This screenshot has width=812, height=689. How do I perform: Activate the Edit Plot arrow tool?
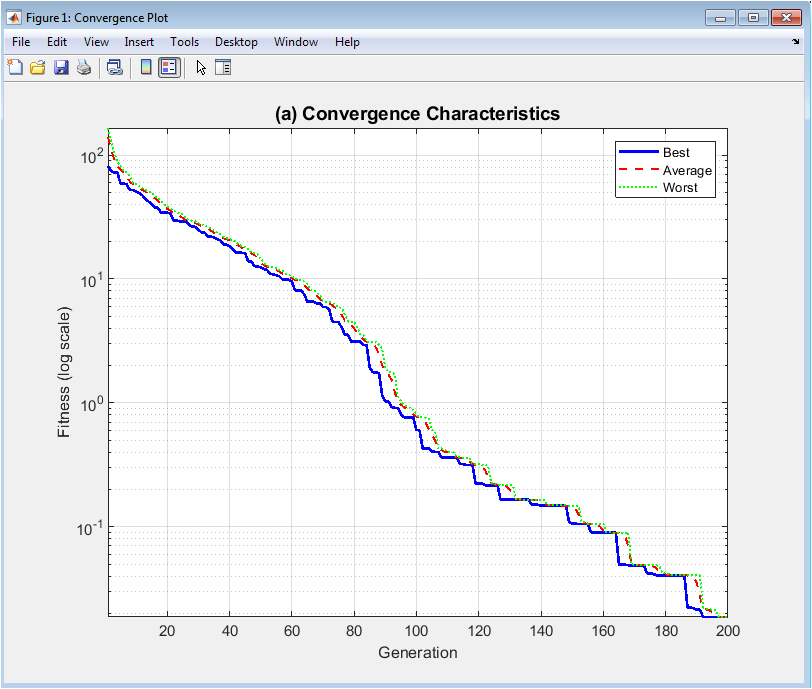pos(201,67)
